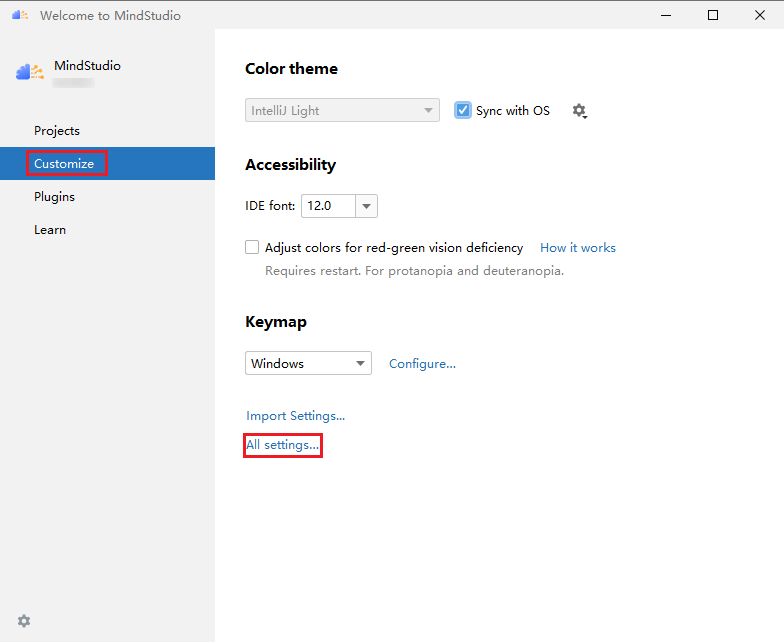Click the MindStudio title bar icon
The height and width of the screenshot is (642, 784).
point(20,15)
